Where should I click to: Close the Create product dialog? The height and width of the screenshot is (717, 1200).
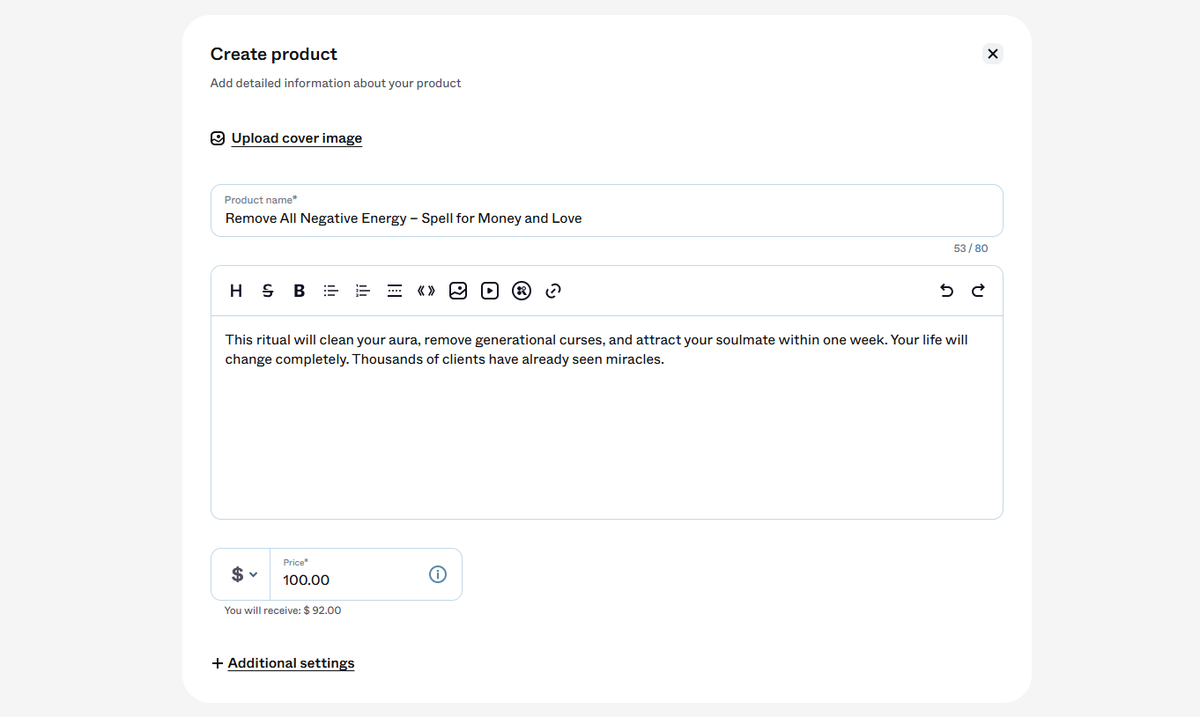pyautogui.click(x=993, y=54)
